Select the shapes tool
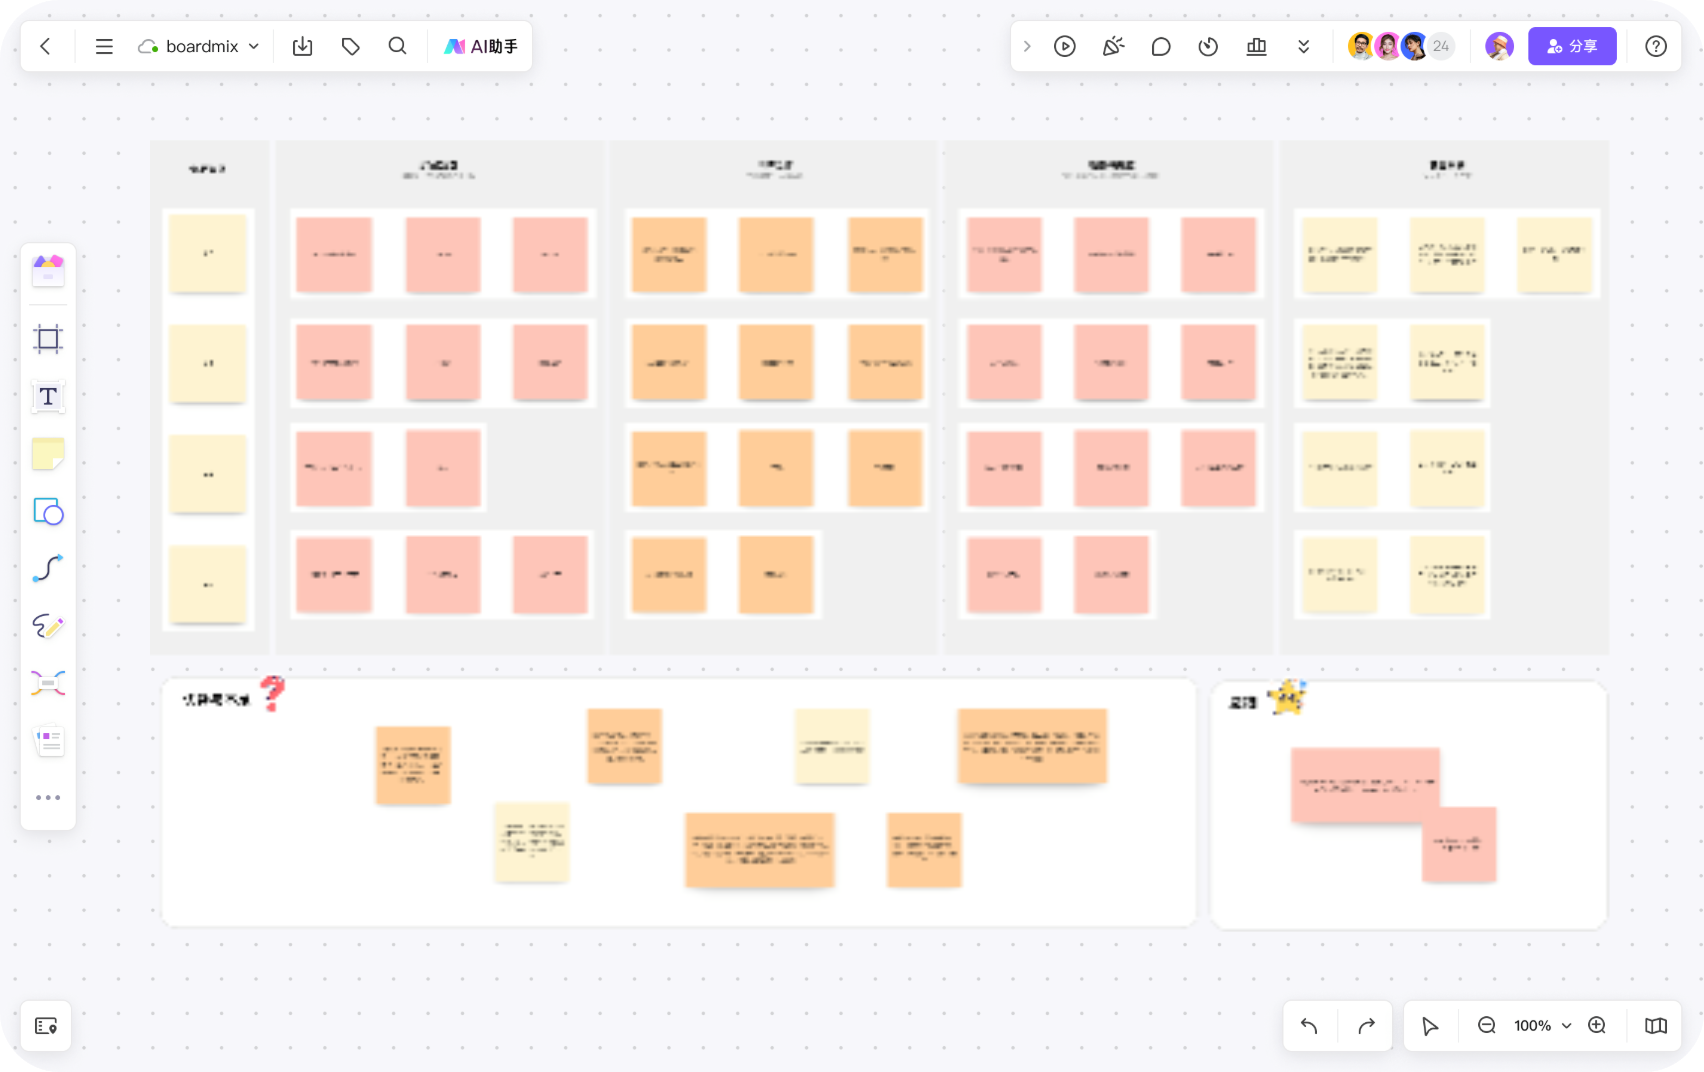1704x1072 pixels. [48, 512]
